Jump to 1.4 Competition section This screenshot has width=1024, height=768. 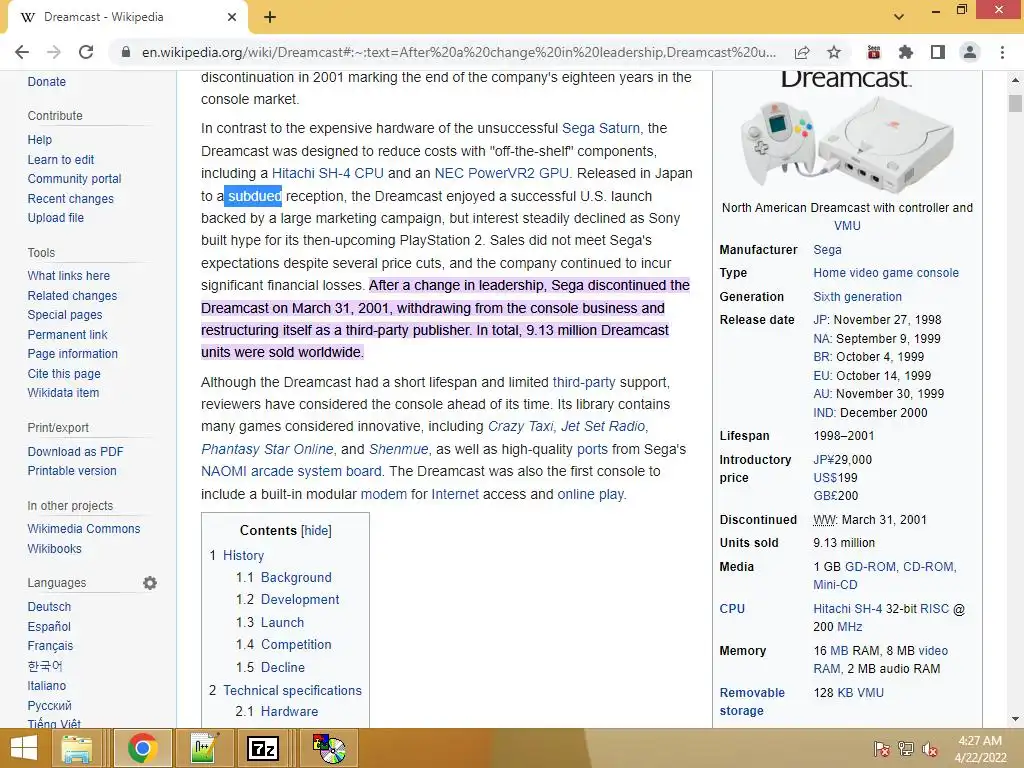click(x=296, y=645)
